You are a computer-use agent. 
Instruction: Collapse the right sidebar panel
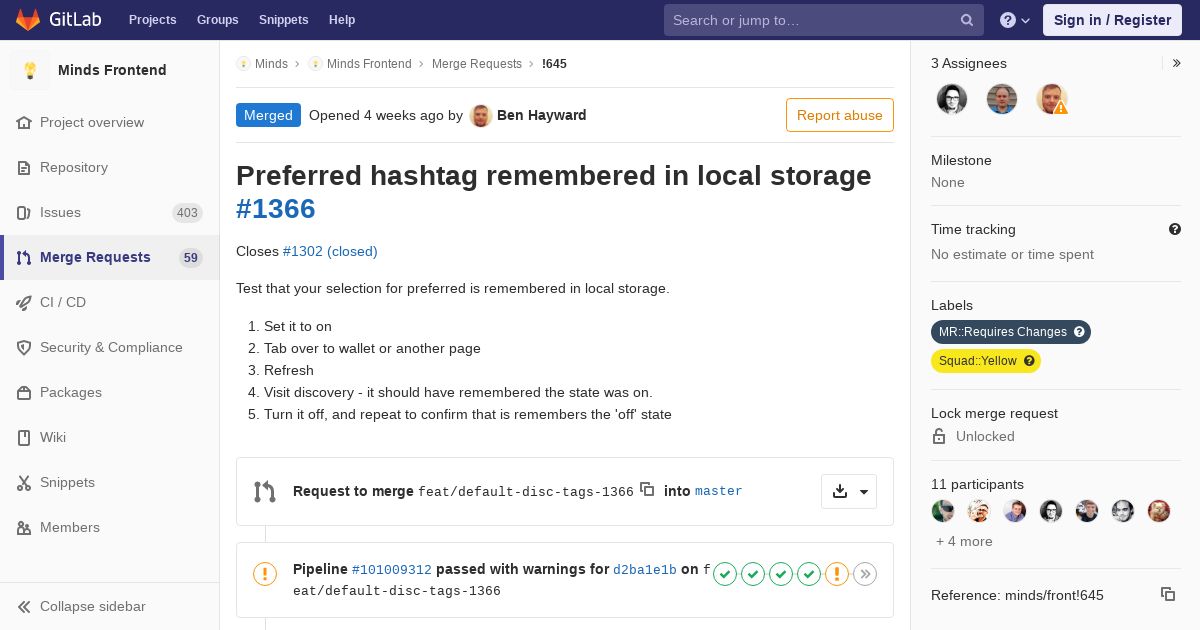pos(1176,63)
